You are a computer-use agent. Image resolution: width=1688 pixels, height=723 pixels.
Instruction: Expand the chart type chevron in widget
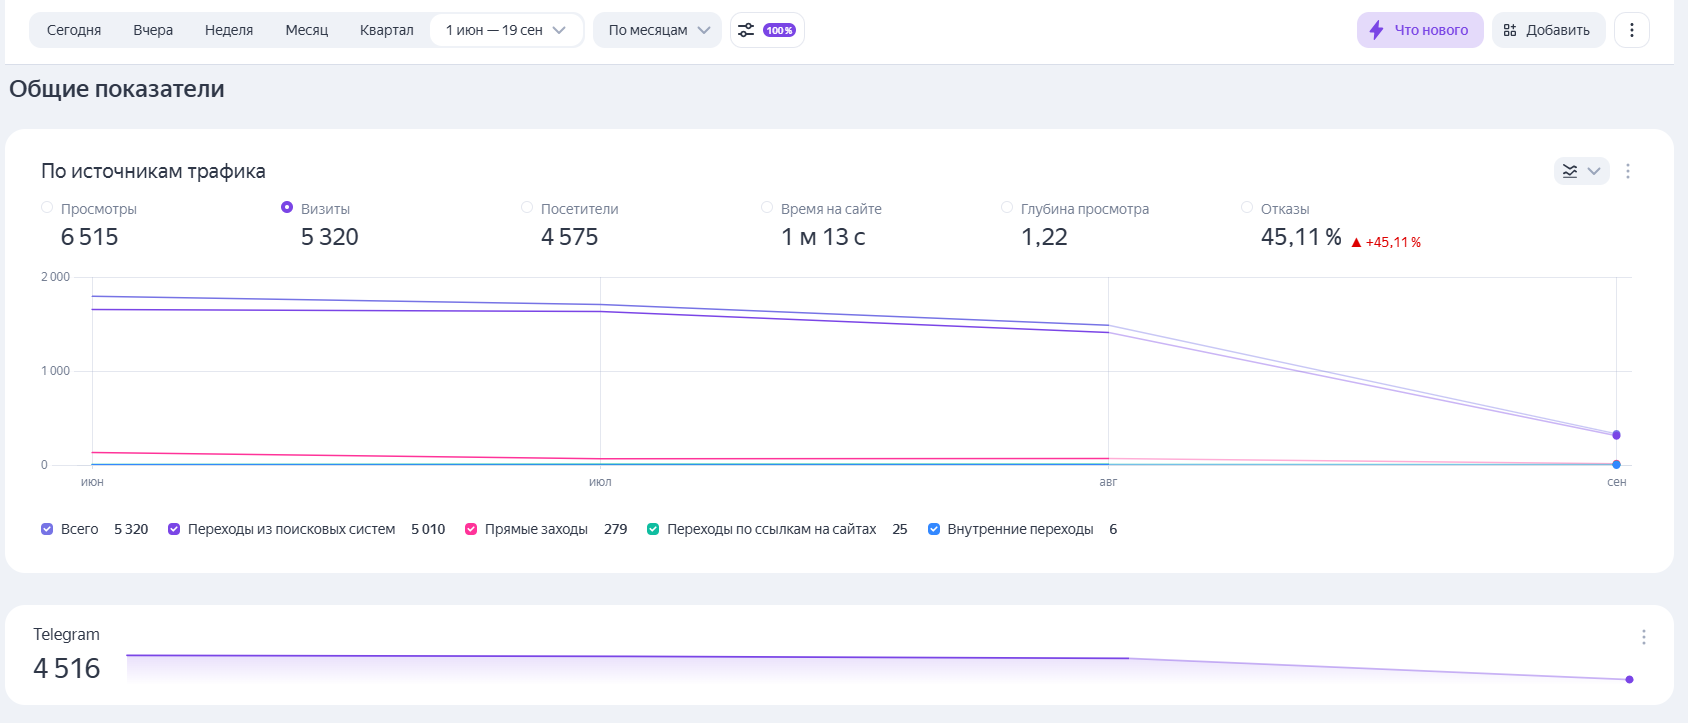click(1594, 171)
